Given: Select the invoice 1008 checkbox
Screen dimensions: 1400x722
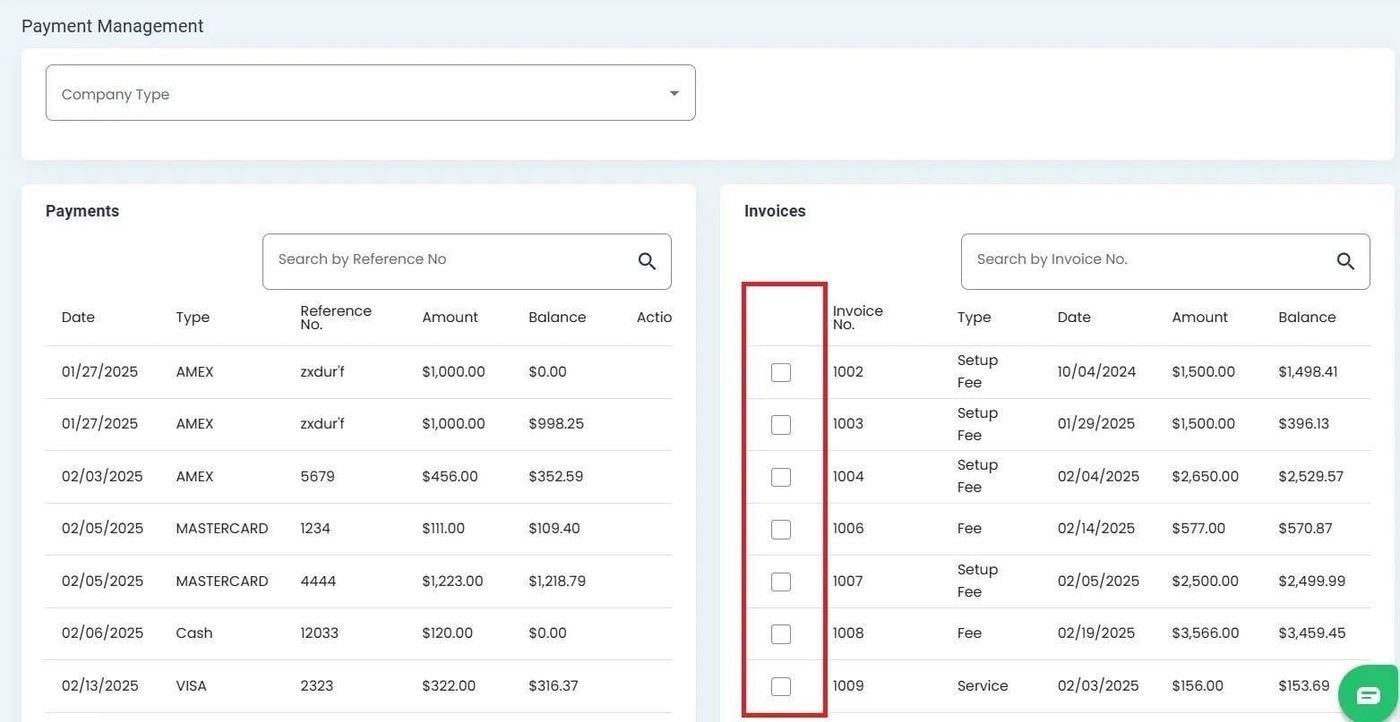Looking at the screenshot, I should pos(781,634).
